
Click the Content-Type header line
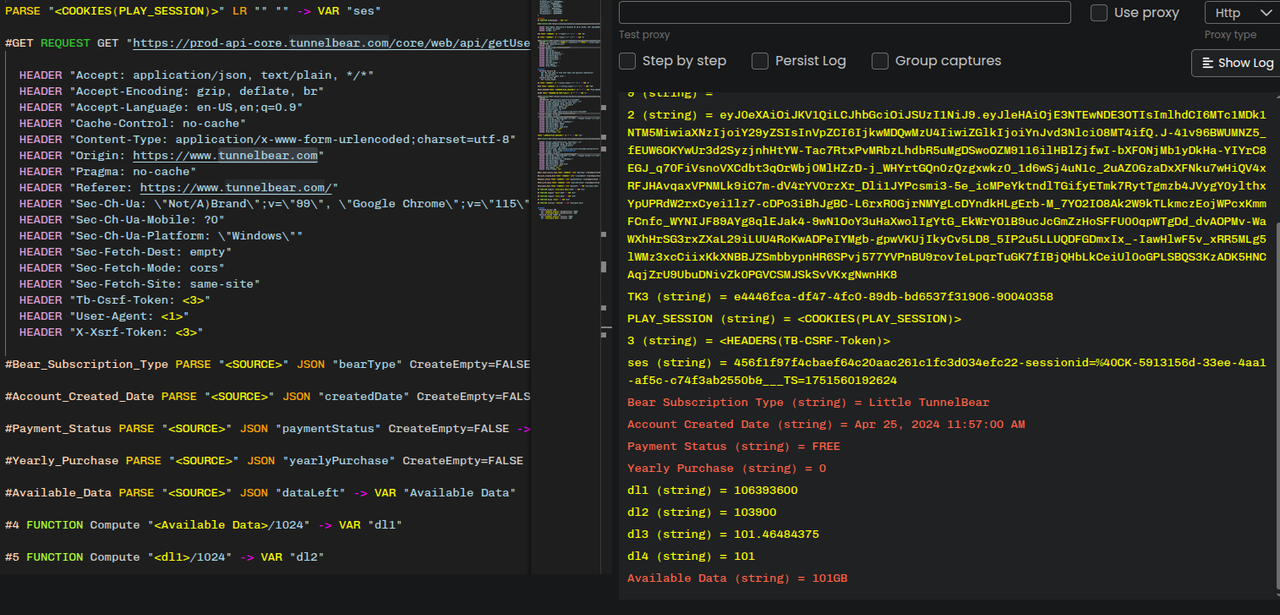[267, 139]
